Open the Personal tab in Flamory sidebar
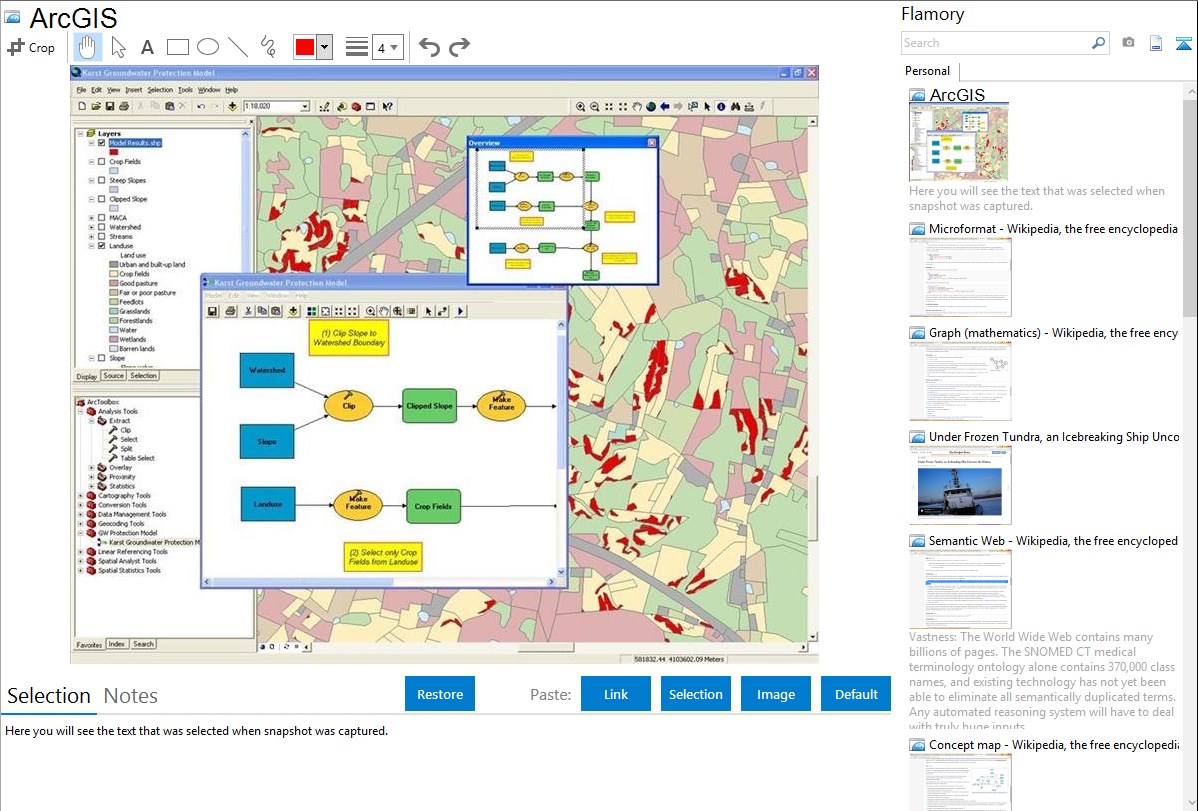 pos(927,71)
